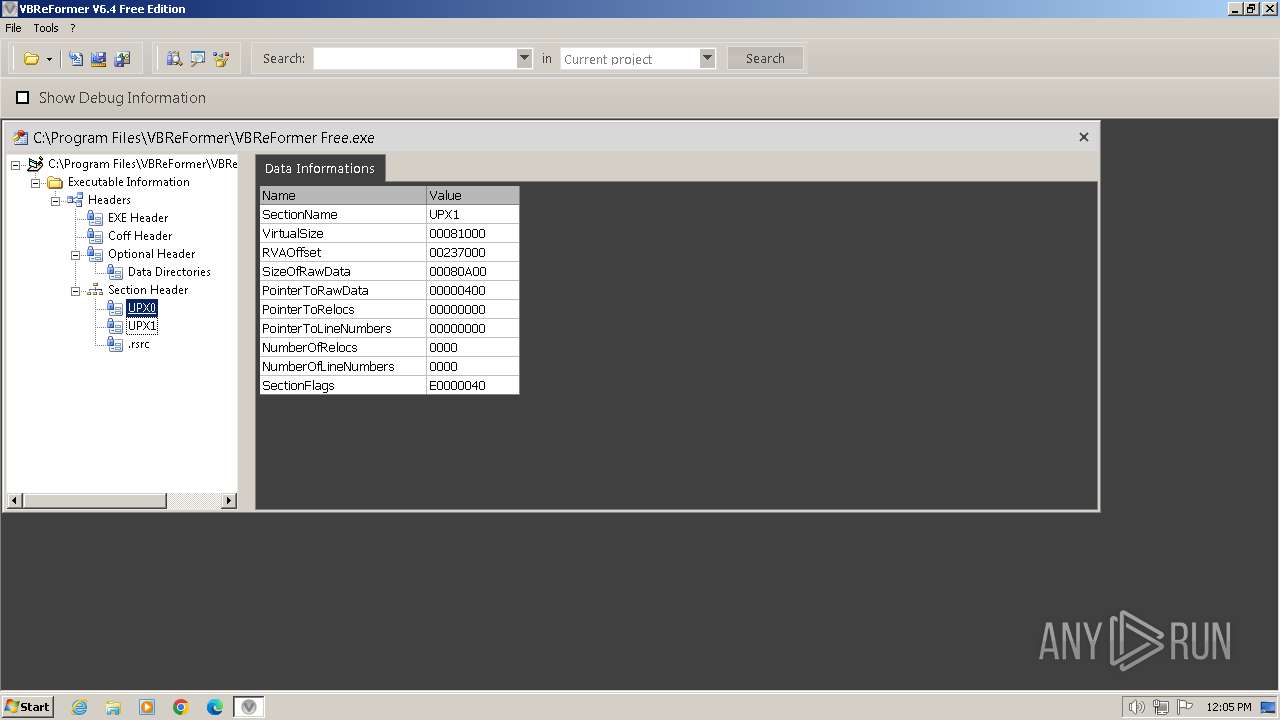Select the Section Header tree item

[148, 290]
